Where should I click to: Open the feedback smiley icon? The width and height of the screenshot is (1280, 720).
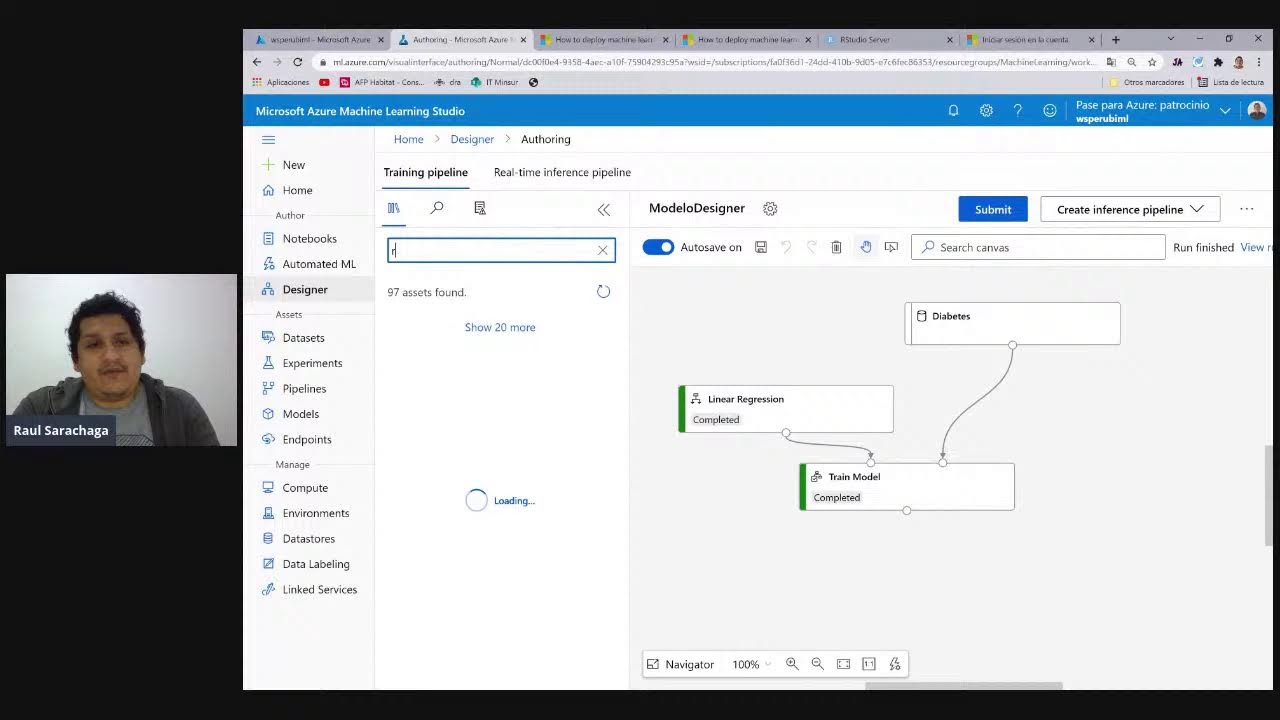point(1050,111)
